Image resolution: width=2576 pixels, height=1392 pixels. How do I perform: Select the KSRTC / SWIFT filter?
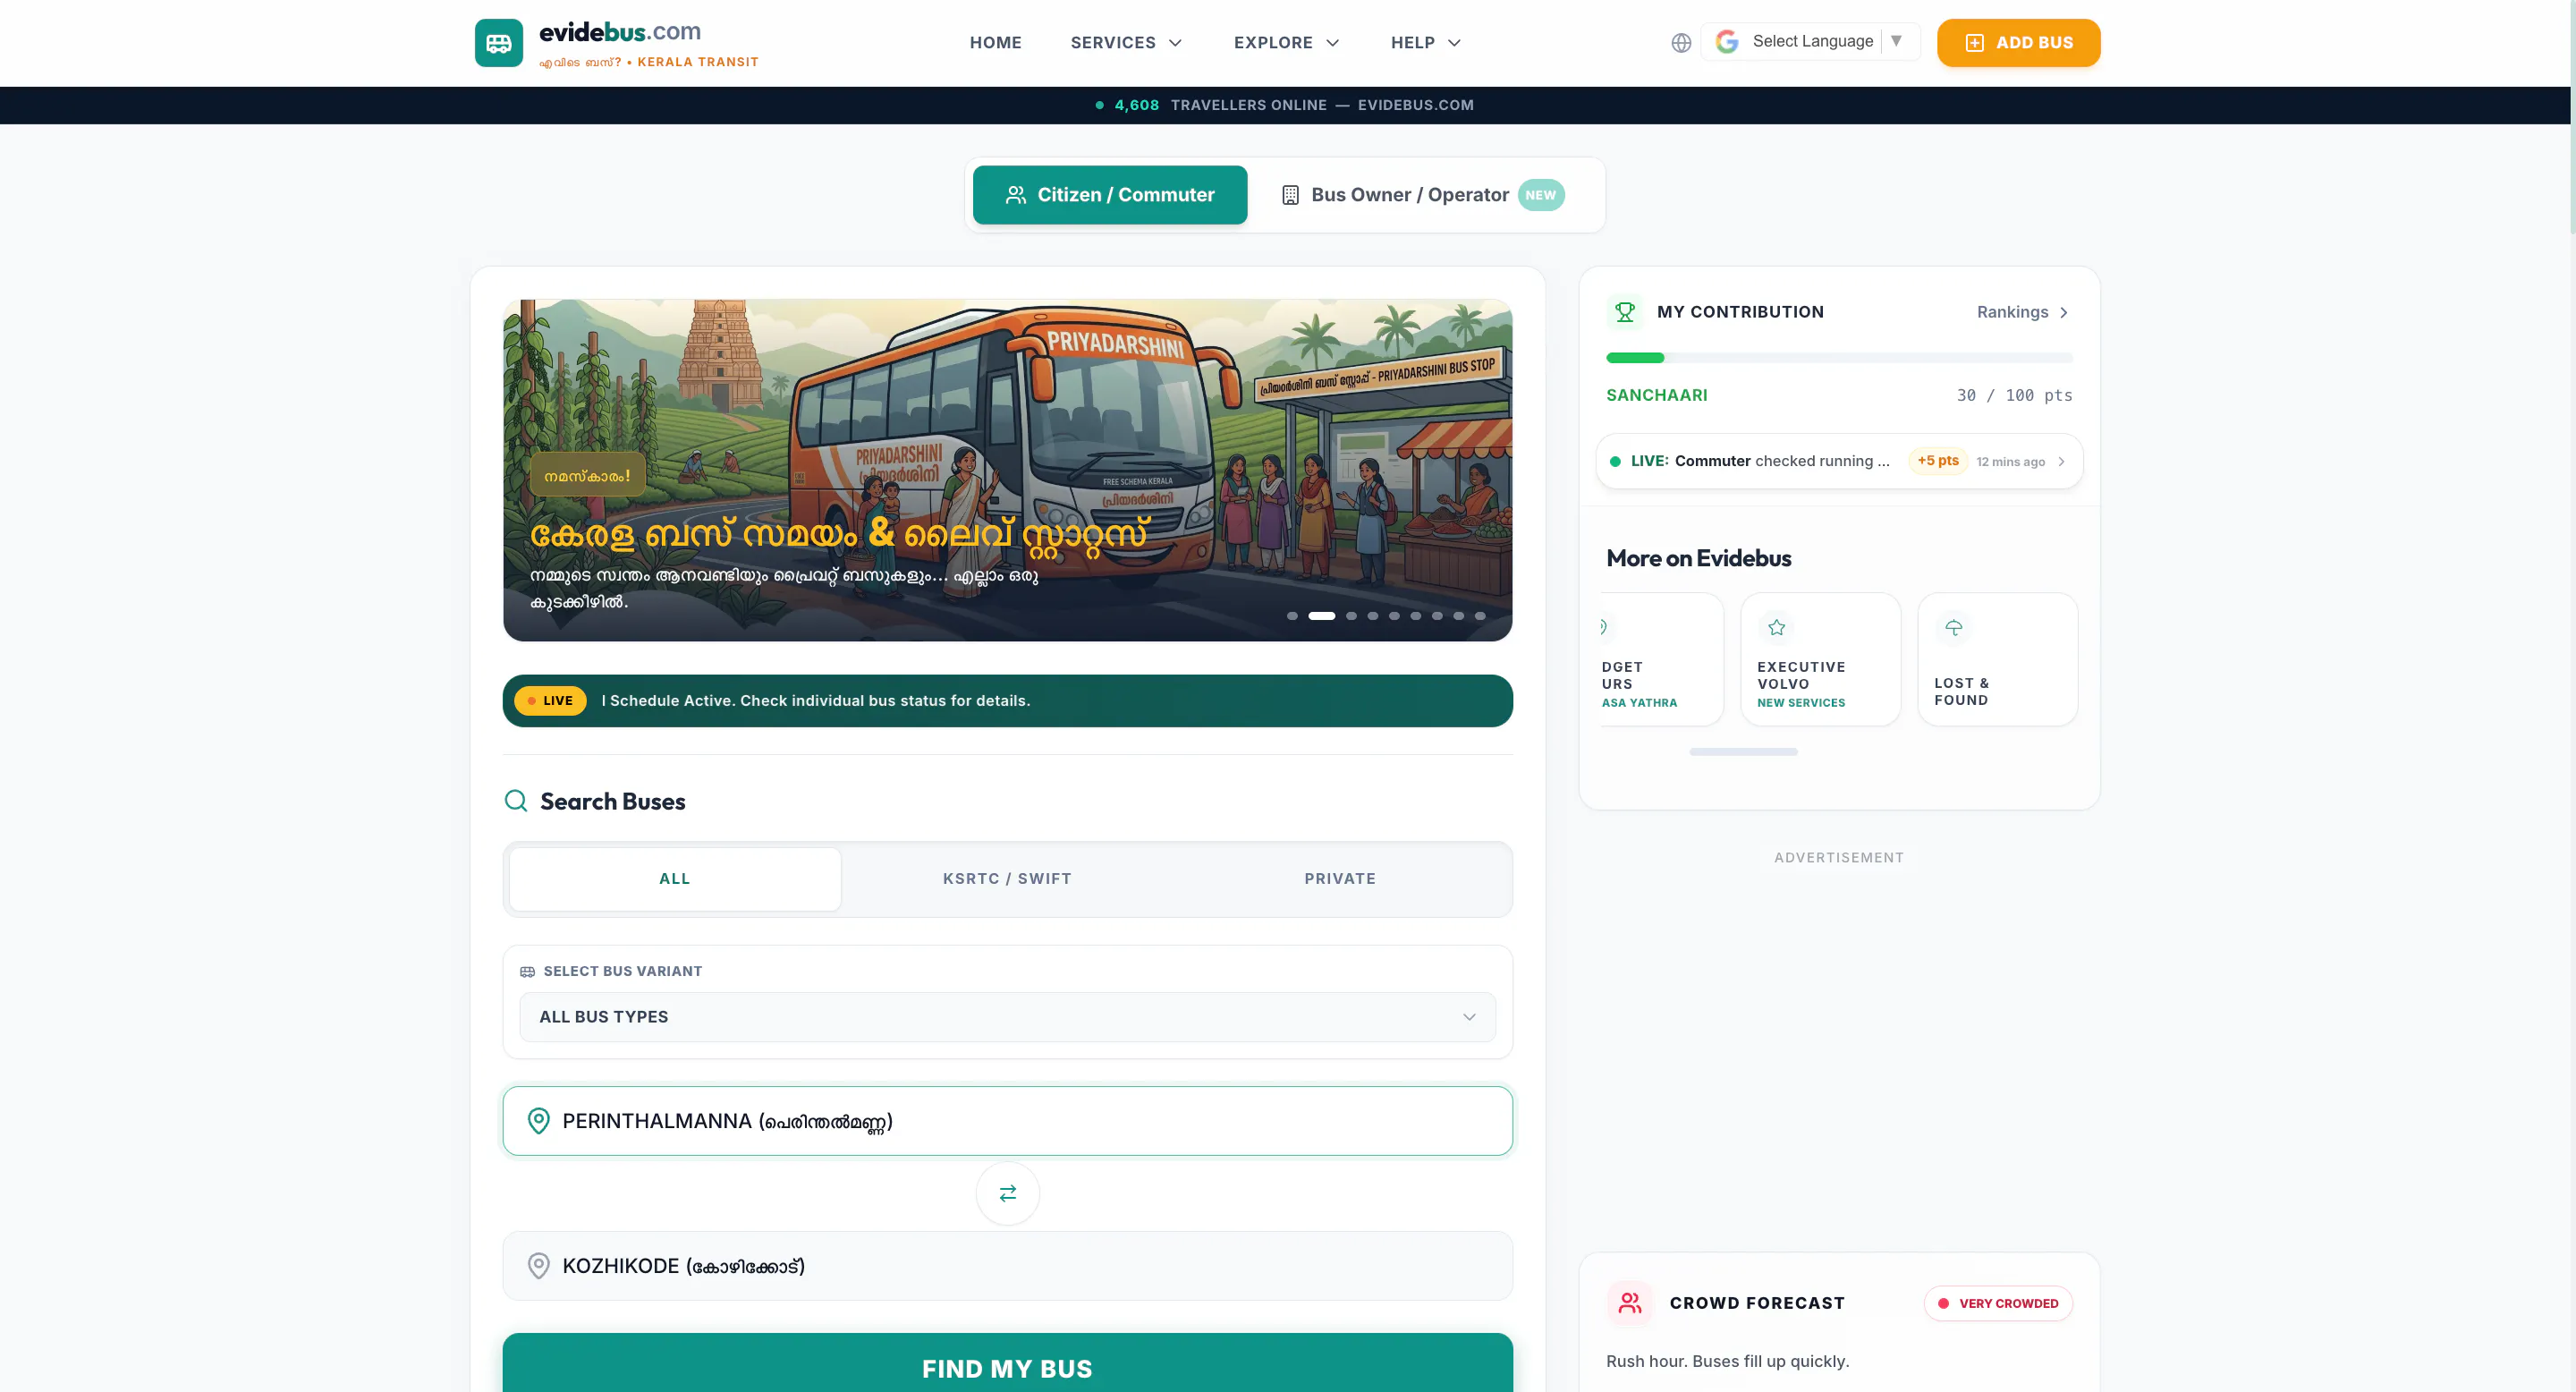point(1007,879)
